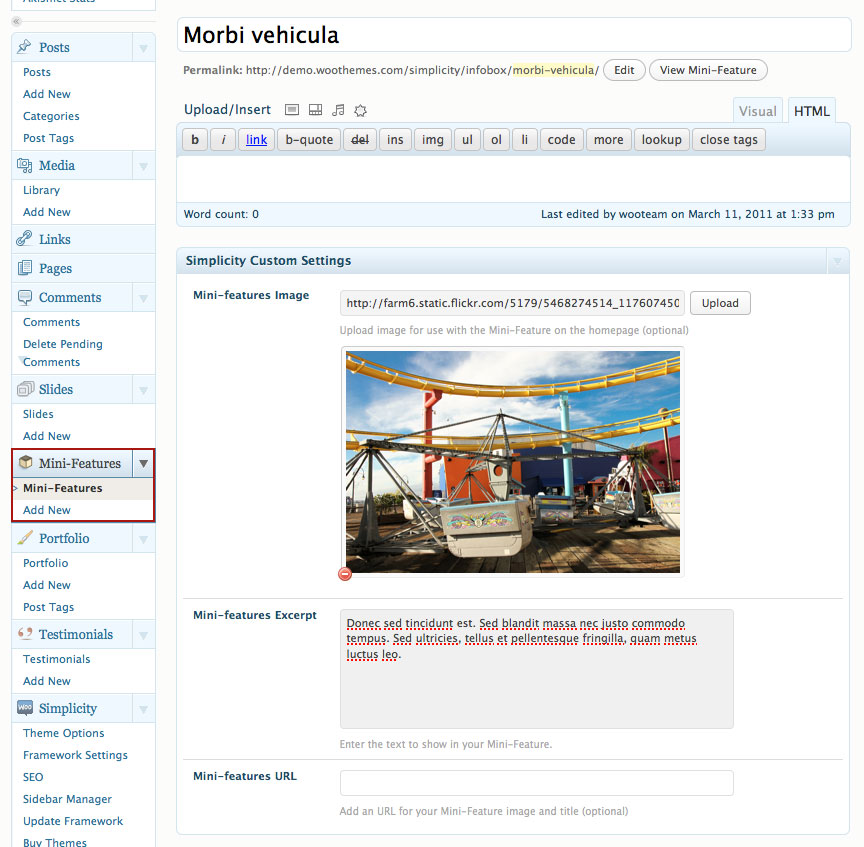Toggle the Portfolio menu arrow
The height and width of the screenshot is (847, 864).
click(143, 539)
